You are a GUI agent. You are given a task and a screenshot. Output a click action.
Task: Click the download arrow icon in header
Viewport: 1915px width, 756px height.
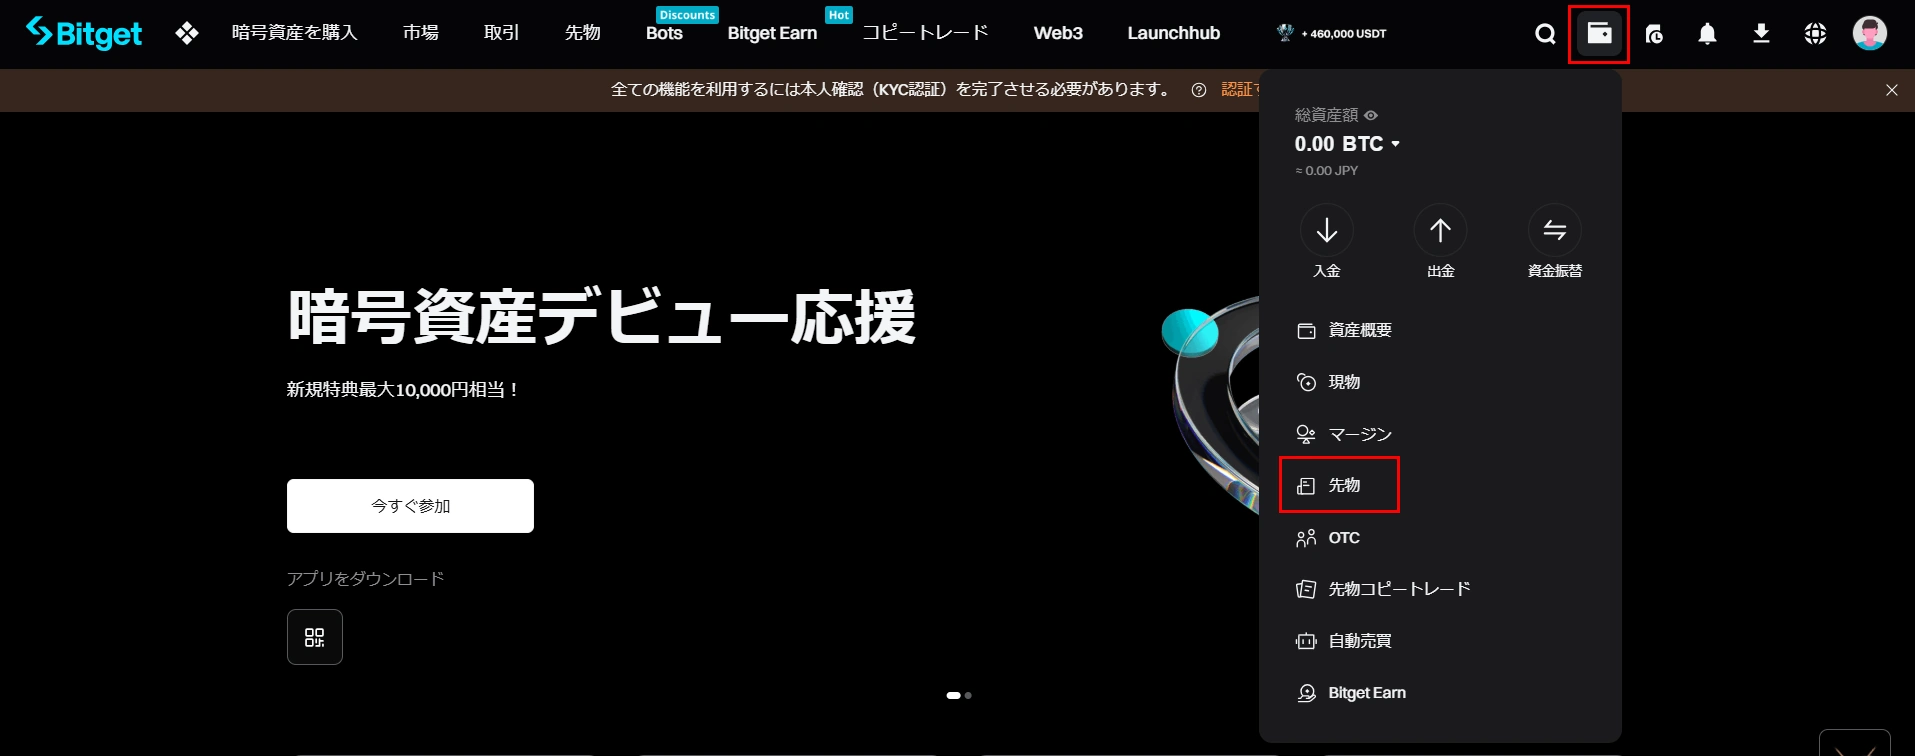click(1762, 34)
